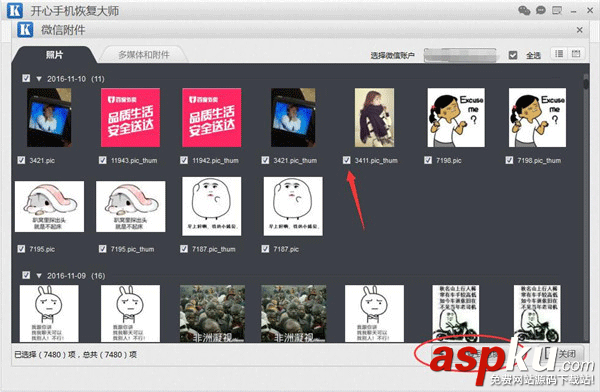
Task: Open the 7195.pic_thum hamster thumbnail
Action: (x=130, y=206)
